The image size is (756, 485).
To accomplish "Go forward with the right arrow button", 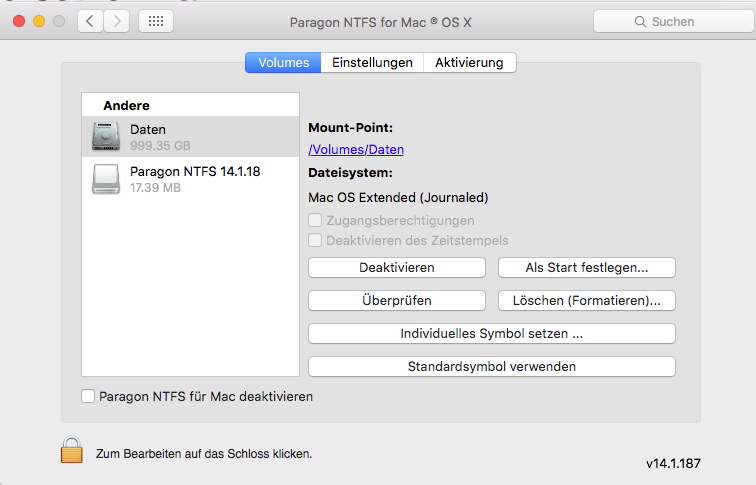I will tap(117, 21).
